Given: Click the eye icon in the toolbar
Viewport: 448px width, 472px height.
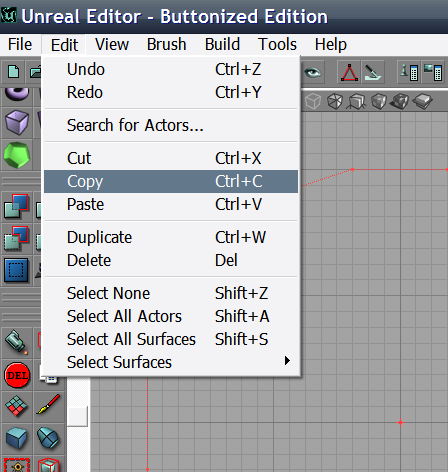Looking at the screenshot, I should pos(312,72).
